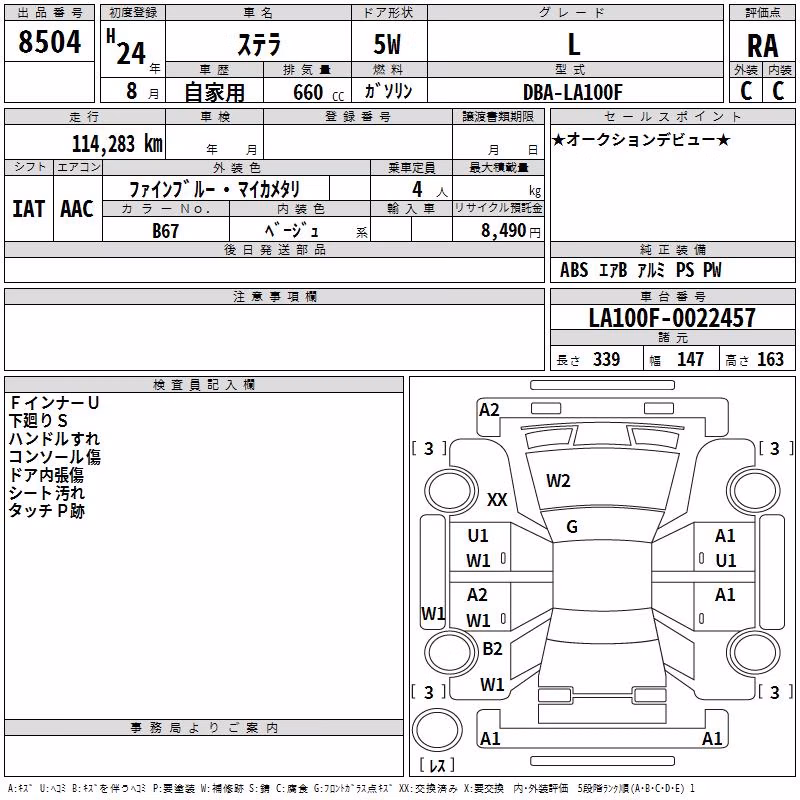Select the inspector note 下廻りS

(x=38, y=420)
